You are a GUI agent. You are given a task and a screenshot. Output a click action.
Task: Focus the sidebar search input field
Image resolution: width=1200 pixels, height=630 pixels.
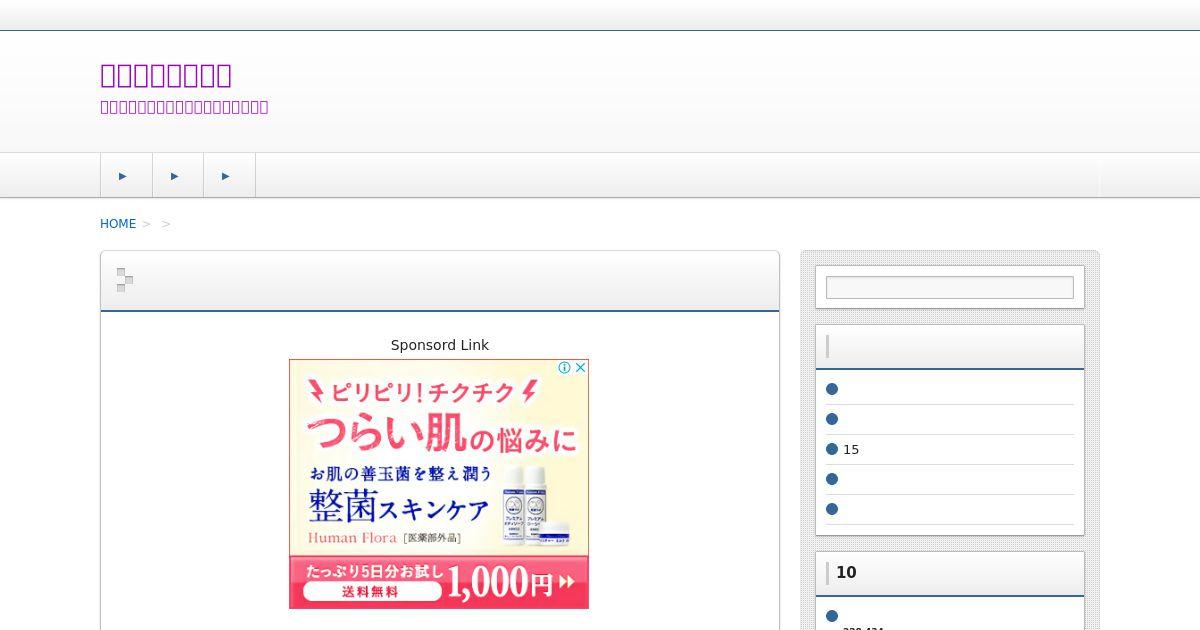click(x=950, y=288)
